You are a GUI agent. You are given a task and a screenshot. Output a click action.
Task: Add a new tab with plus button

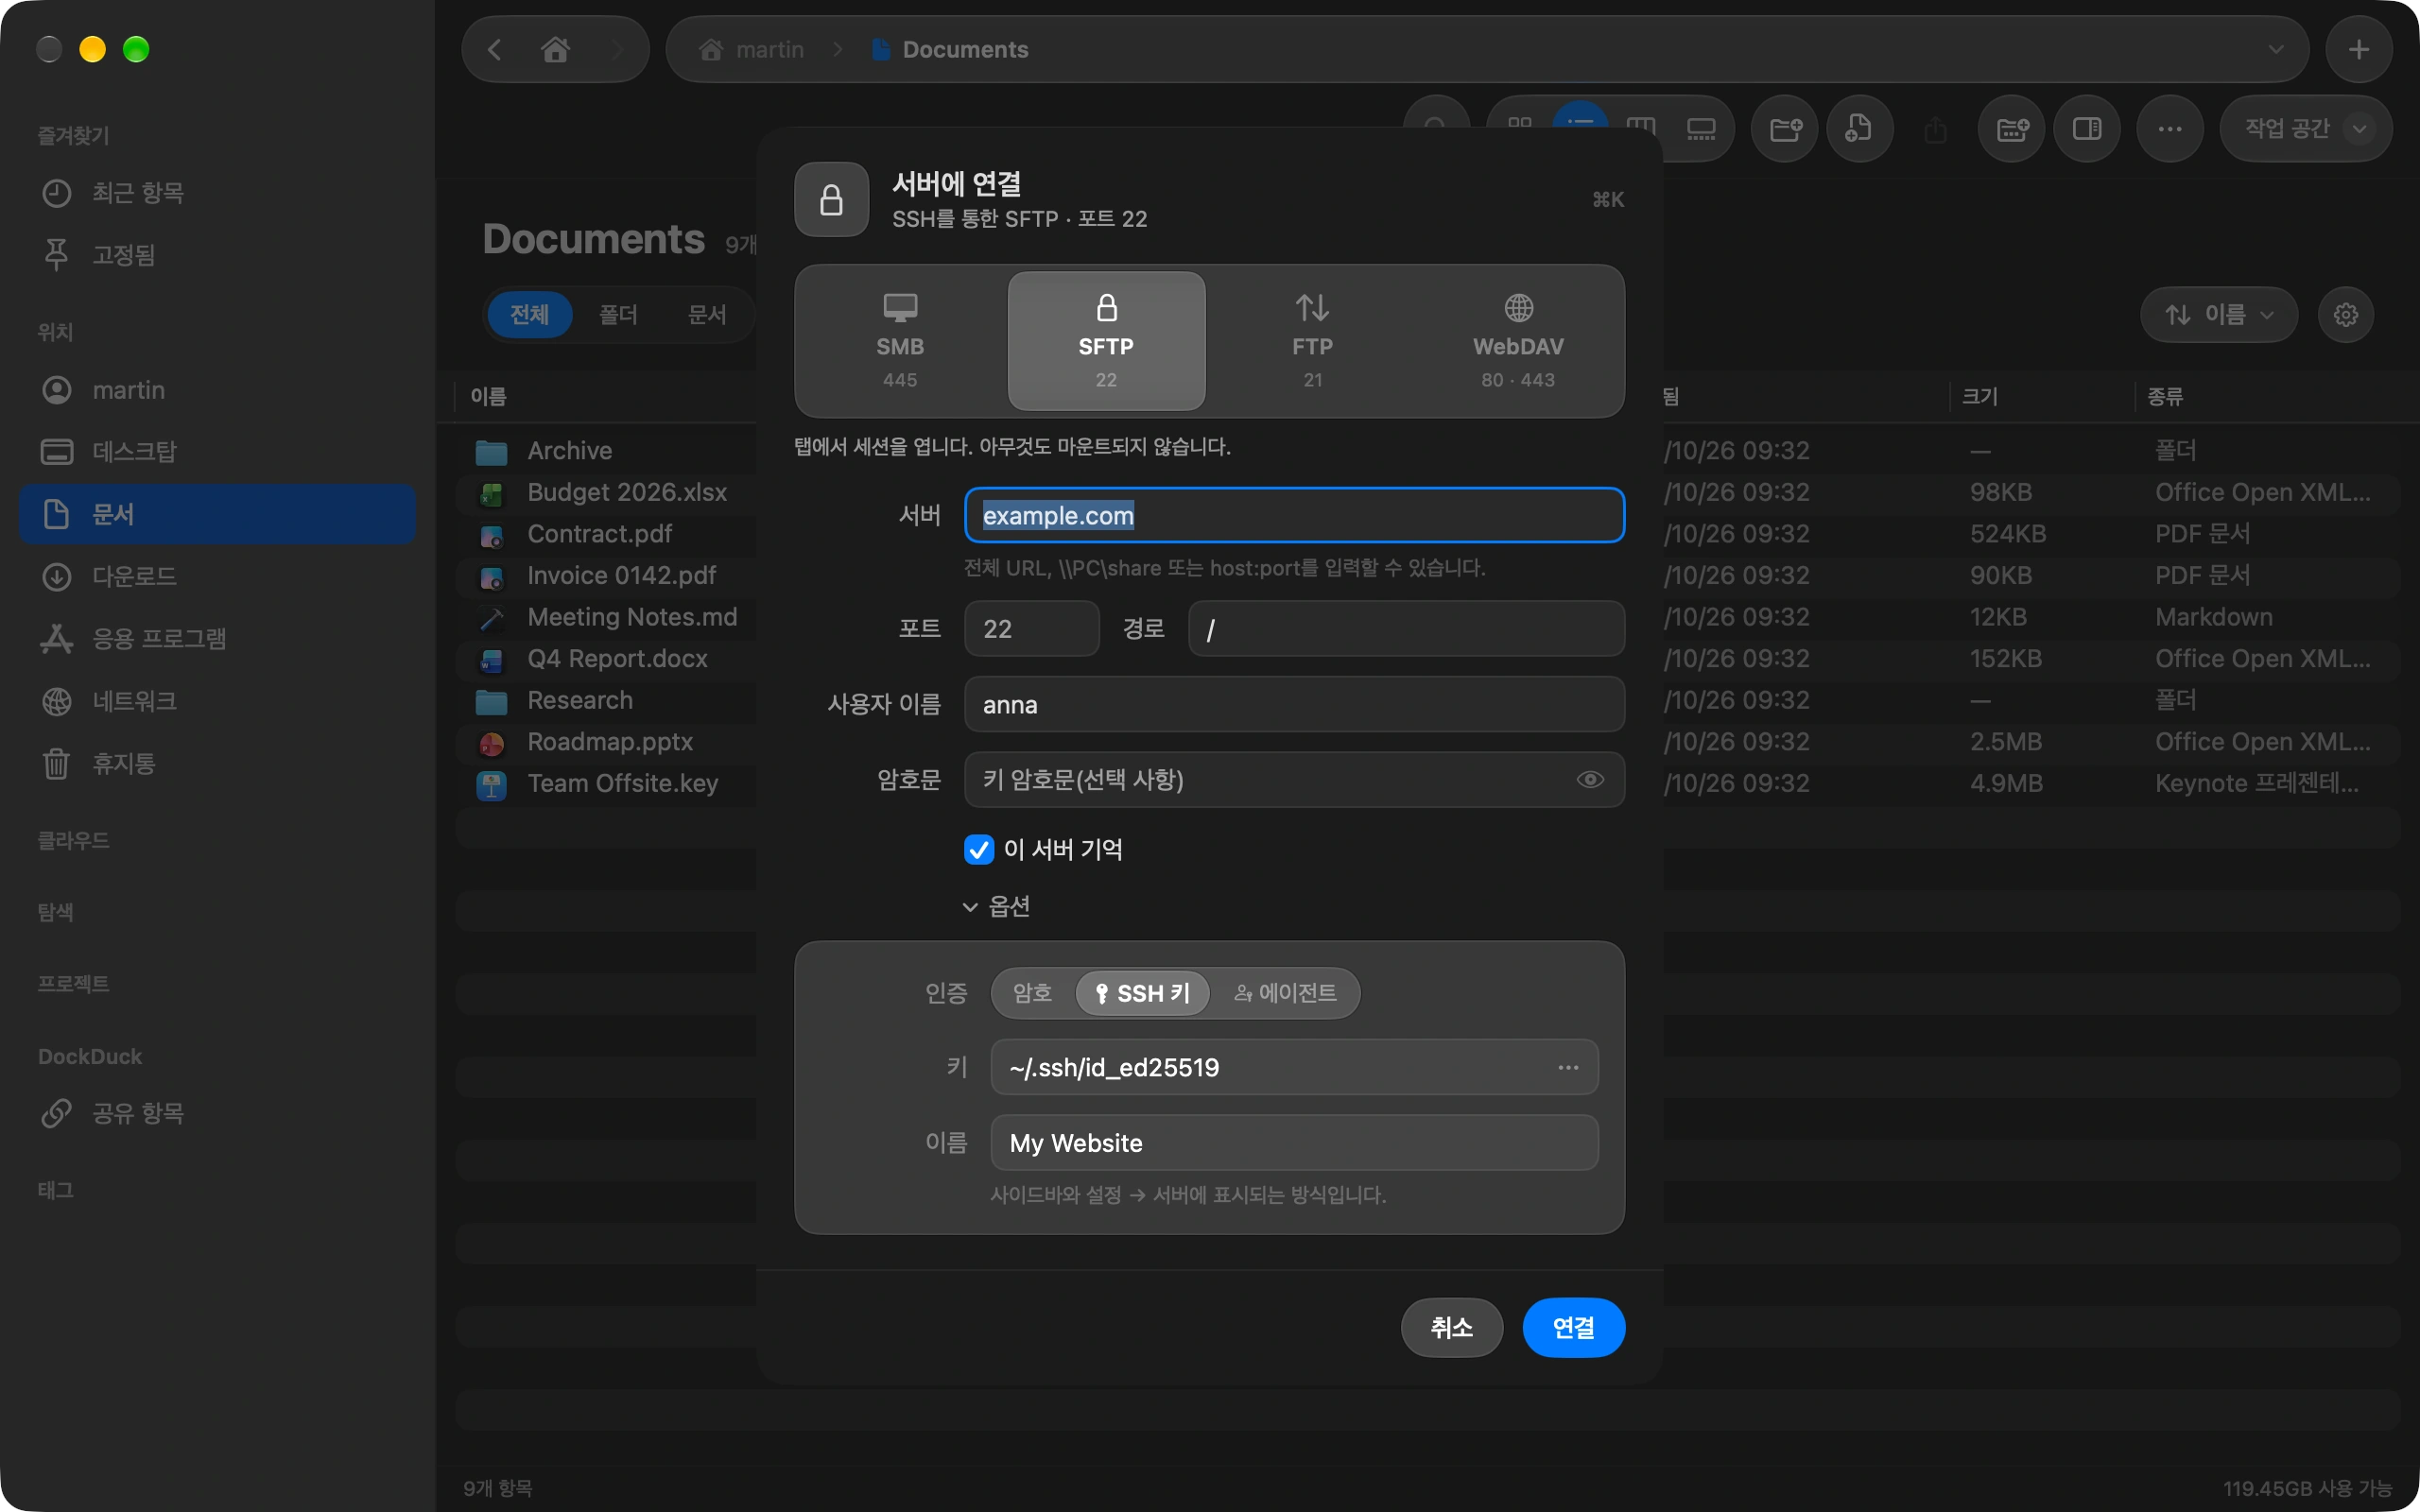click(x=2358, y=49)
